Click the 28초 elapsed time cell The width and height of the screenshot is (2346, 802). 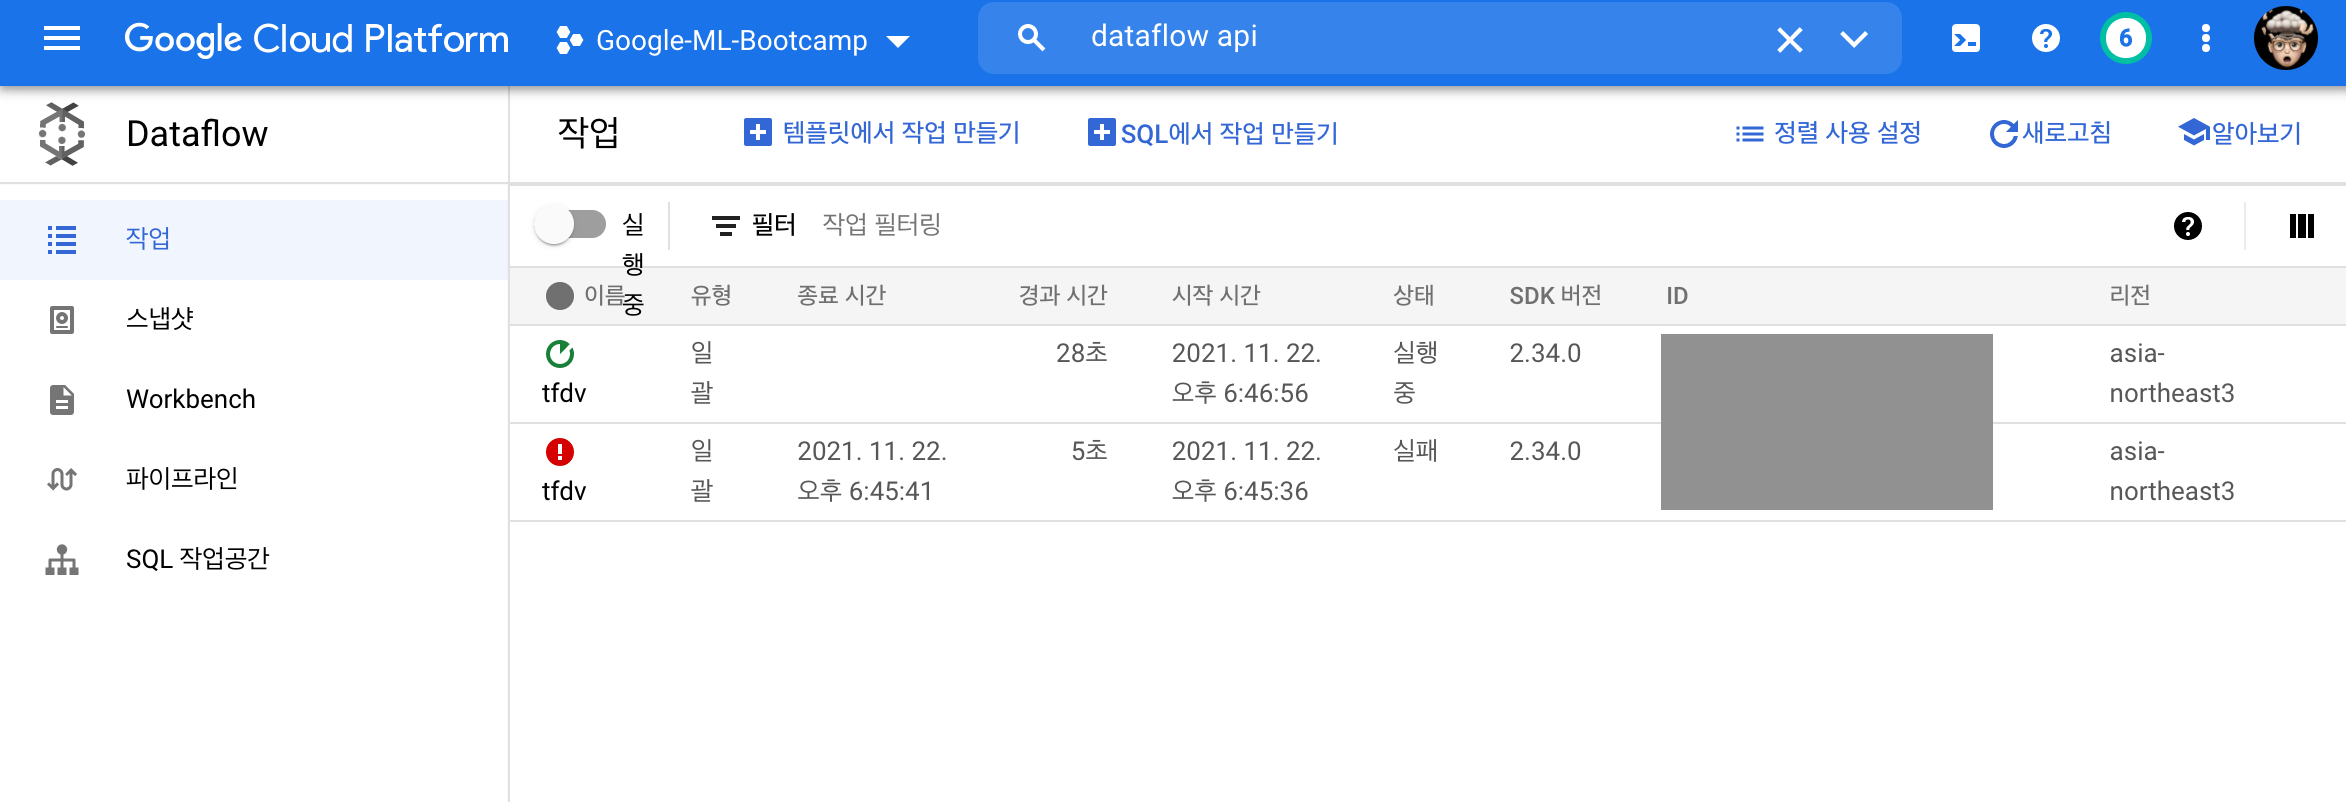[x=1082, y=353]
